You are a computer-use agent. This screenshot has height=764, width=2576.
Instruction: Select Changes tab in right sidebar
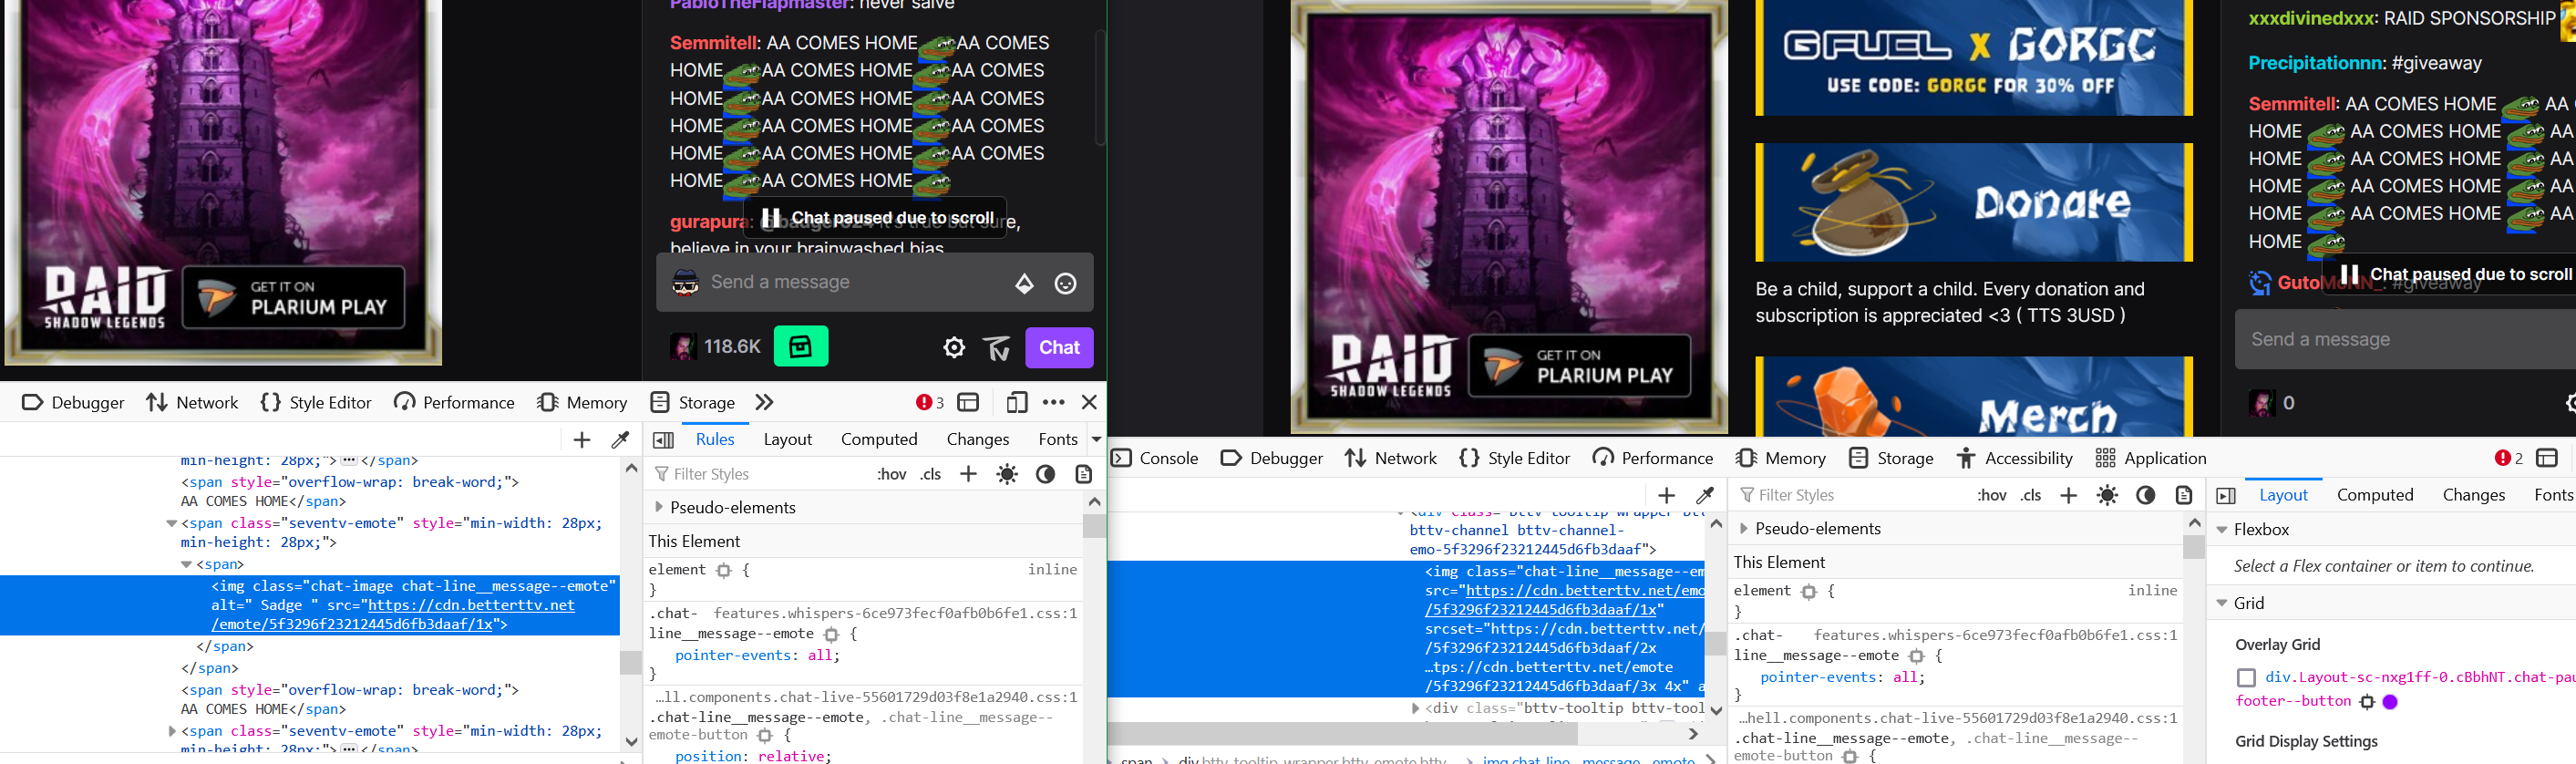[2474, 495]
